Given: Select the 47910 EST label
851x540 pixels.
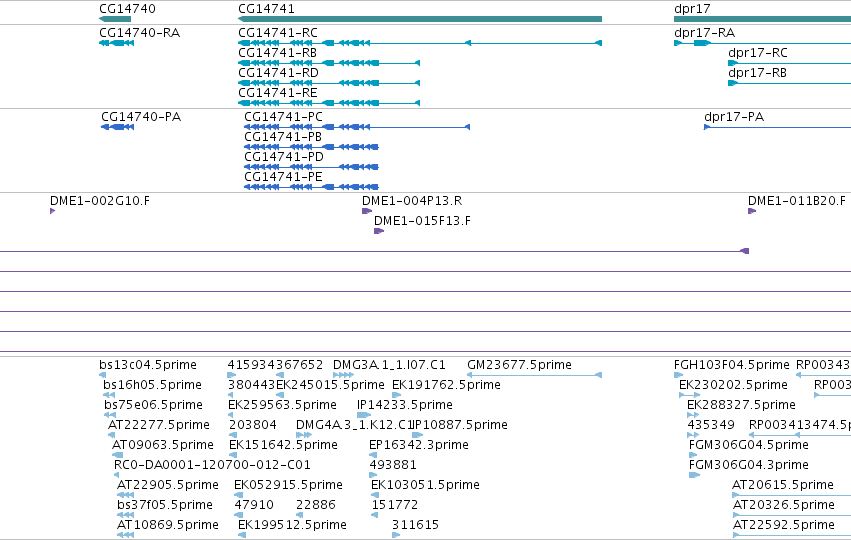Looking at the screenshot, I should point(254,505).
